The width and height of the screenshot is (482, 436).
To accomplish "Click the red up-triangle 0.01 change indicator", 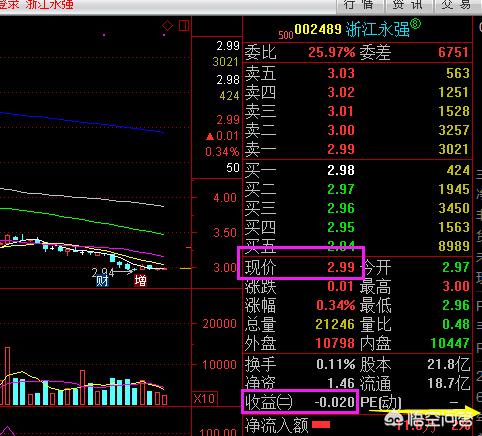I will (222, 136).
